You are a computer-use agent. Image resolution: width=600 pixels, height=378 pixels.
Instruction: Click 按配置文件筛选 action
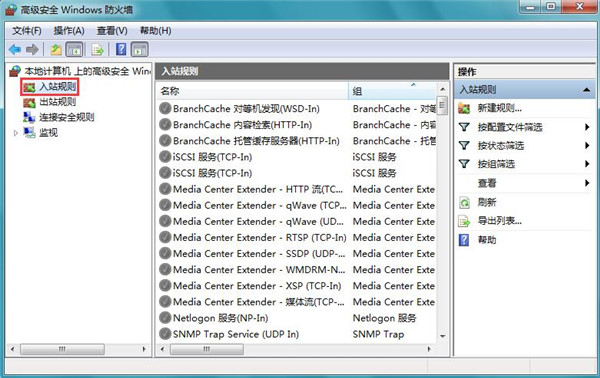click(x=510, y=127)
